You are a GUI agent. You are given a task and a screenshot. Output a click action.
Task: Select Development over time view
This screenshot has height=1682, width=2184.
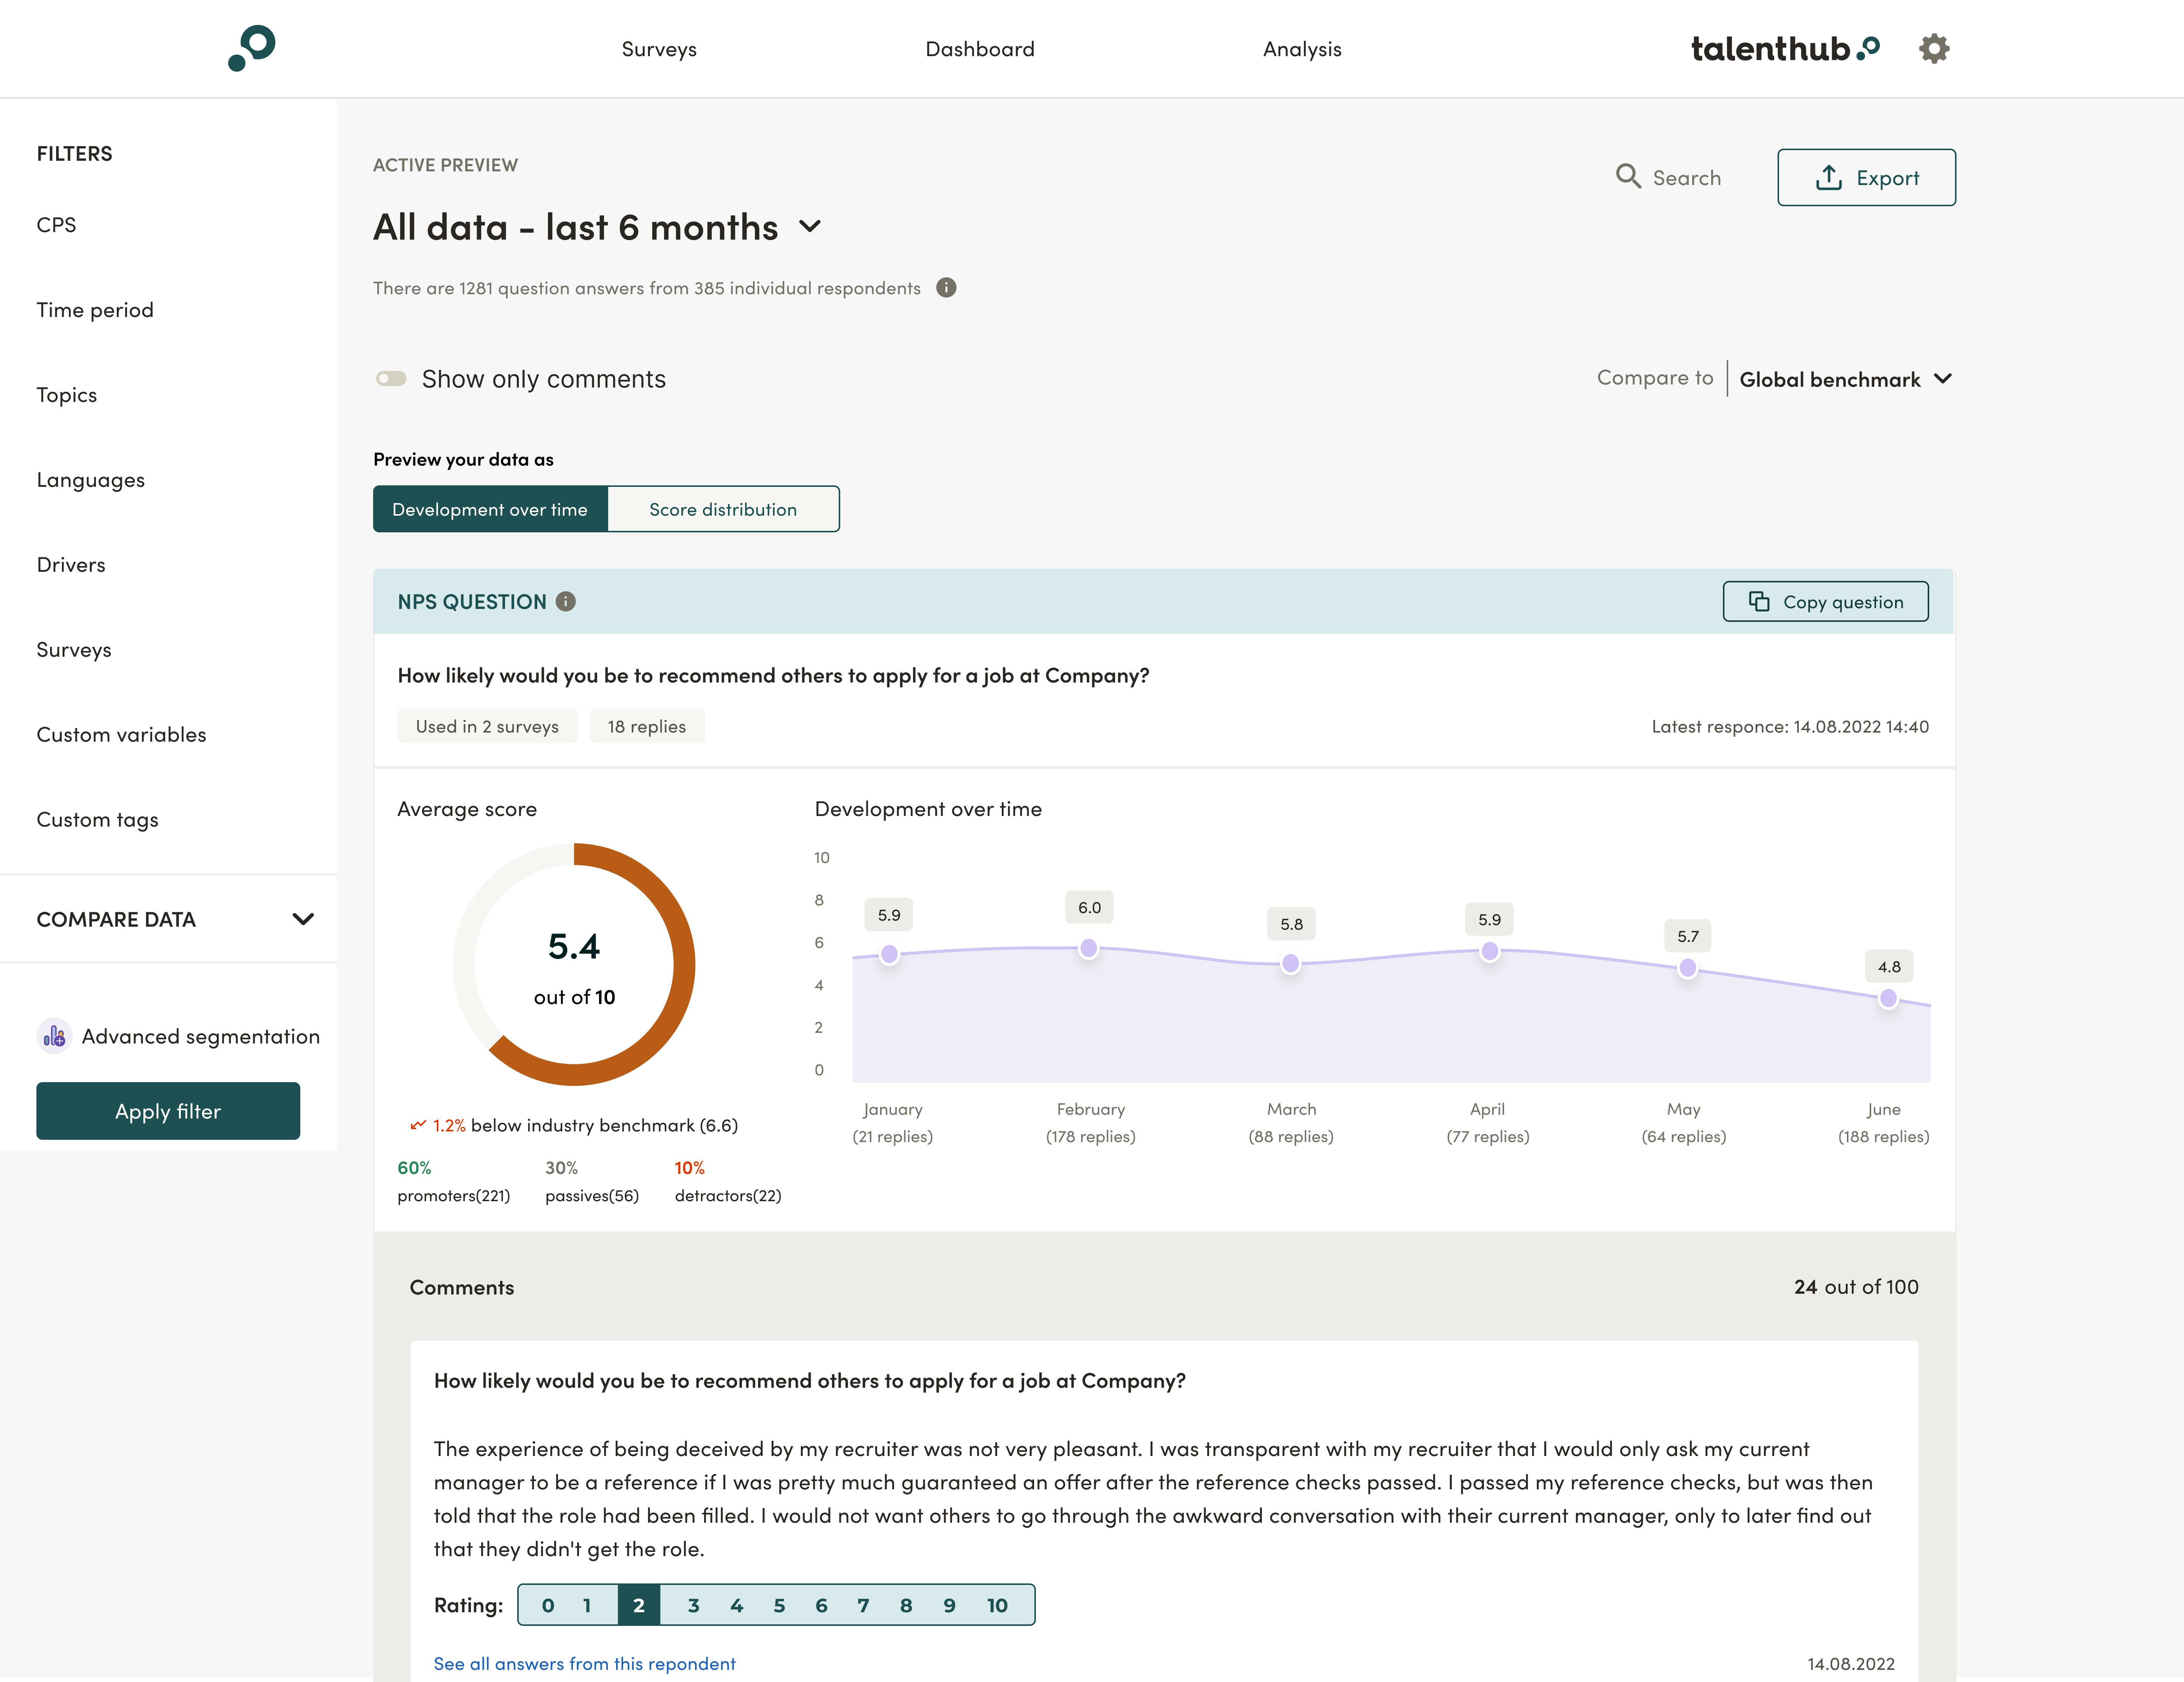coord(490,509)
